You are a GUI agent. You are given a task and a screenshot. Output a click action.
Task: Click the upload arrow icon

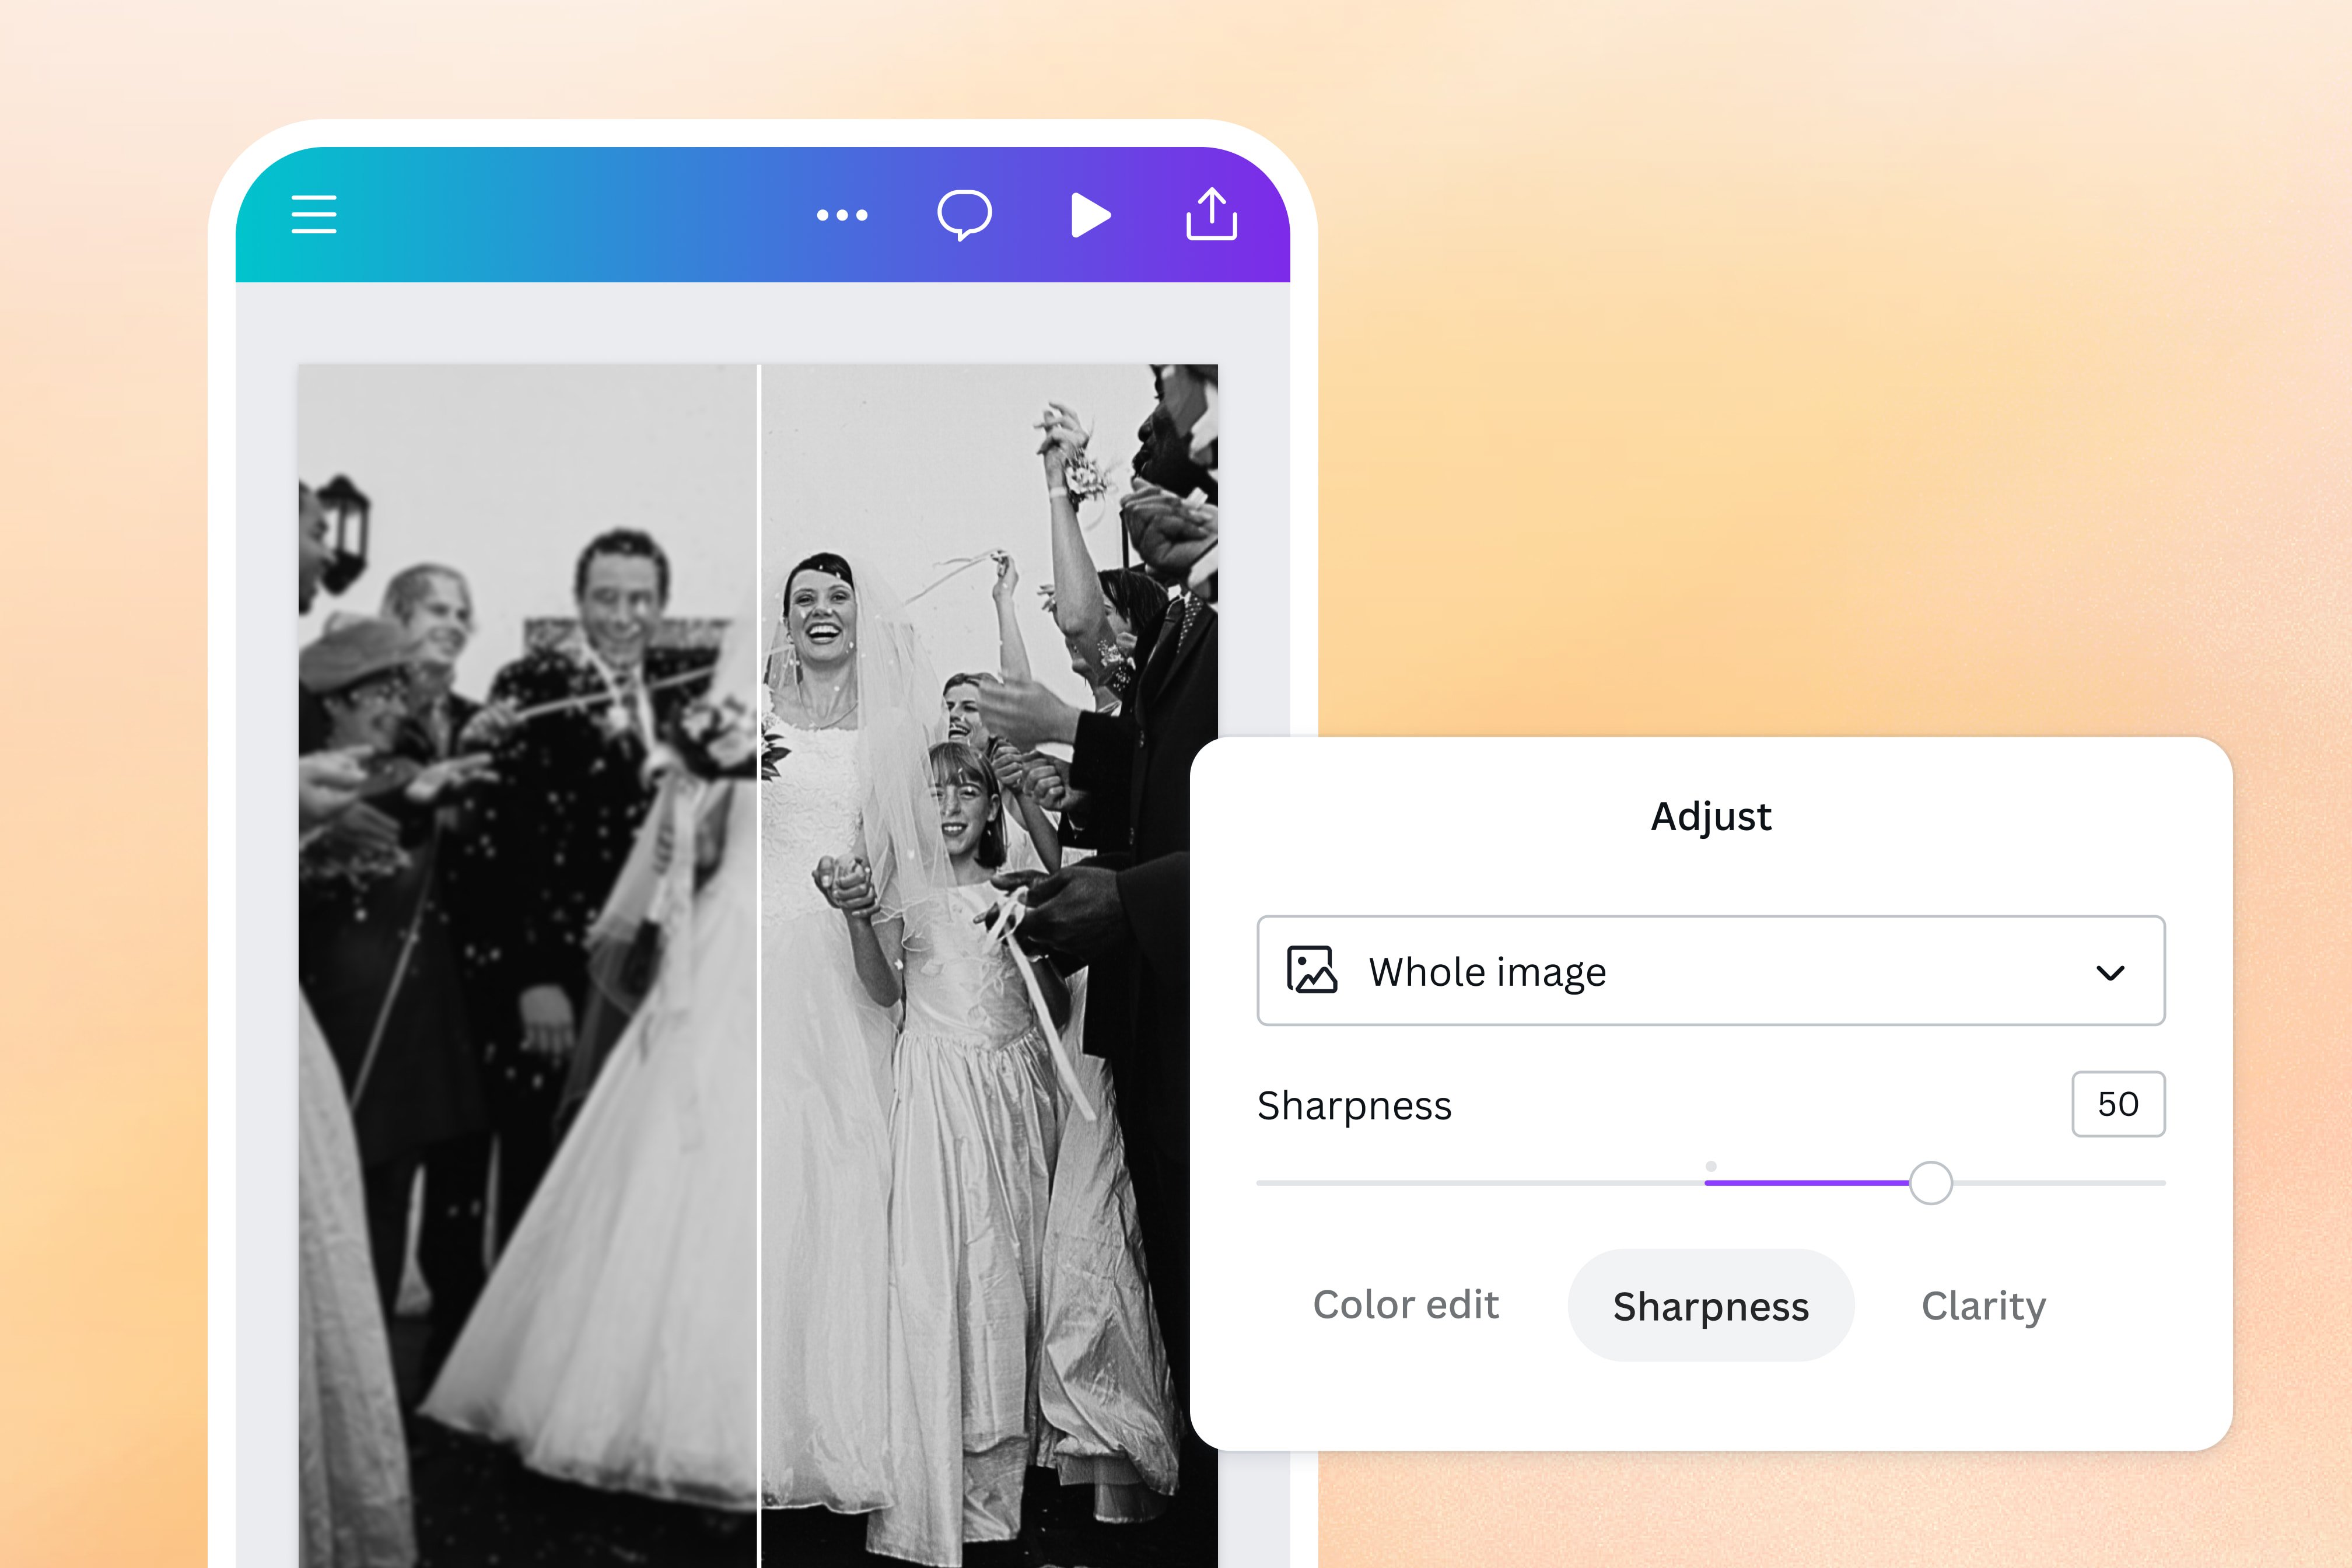1211,214
